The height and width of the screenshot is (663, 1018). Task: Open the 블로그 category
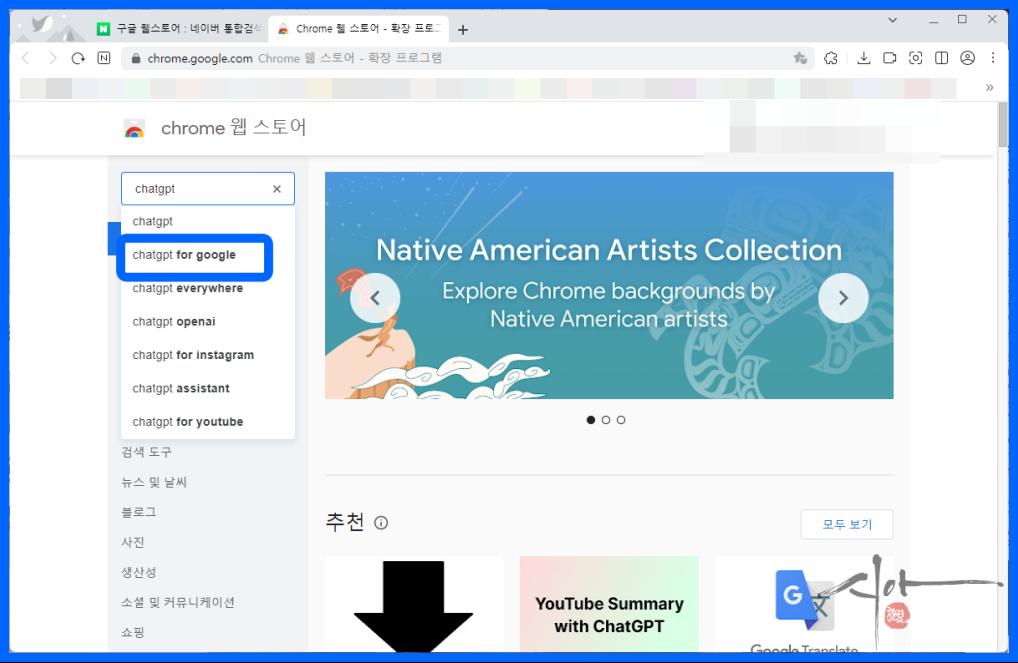(x=139, y=512)
